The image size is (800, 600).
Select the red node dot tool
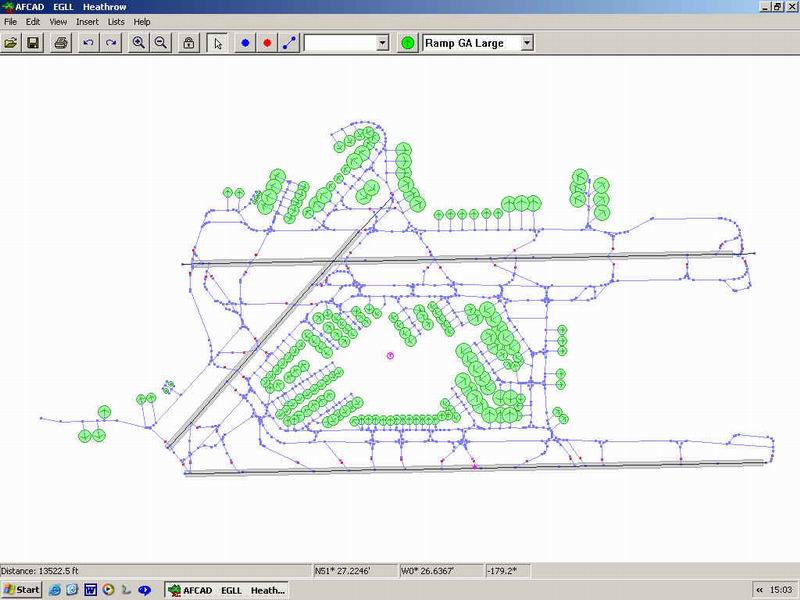pos(267,43)
